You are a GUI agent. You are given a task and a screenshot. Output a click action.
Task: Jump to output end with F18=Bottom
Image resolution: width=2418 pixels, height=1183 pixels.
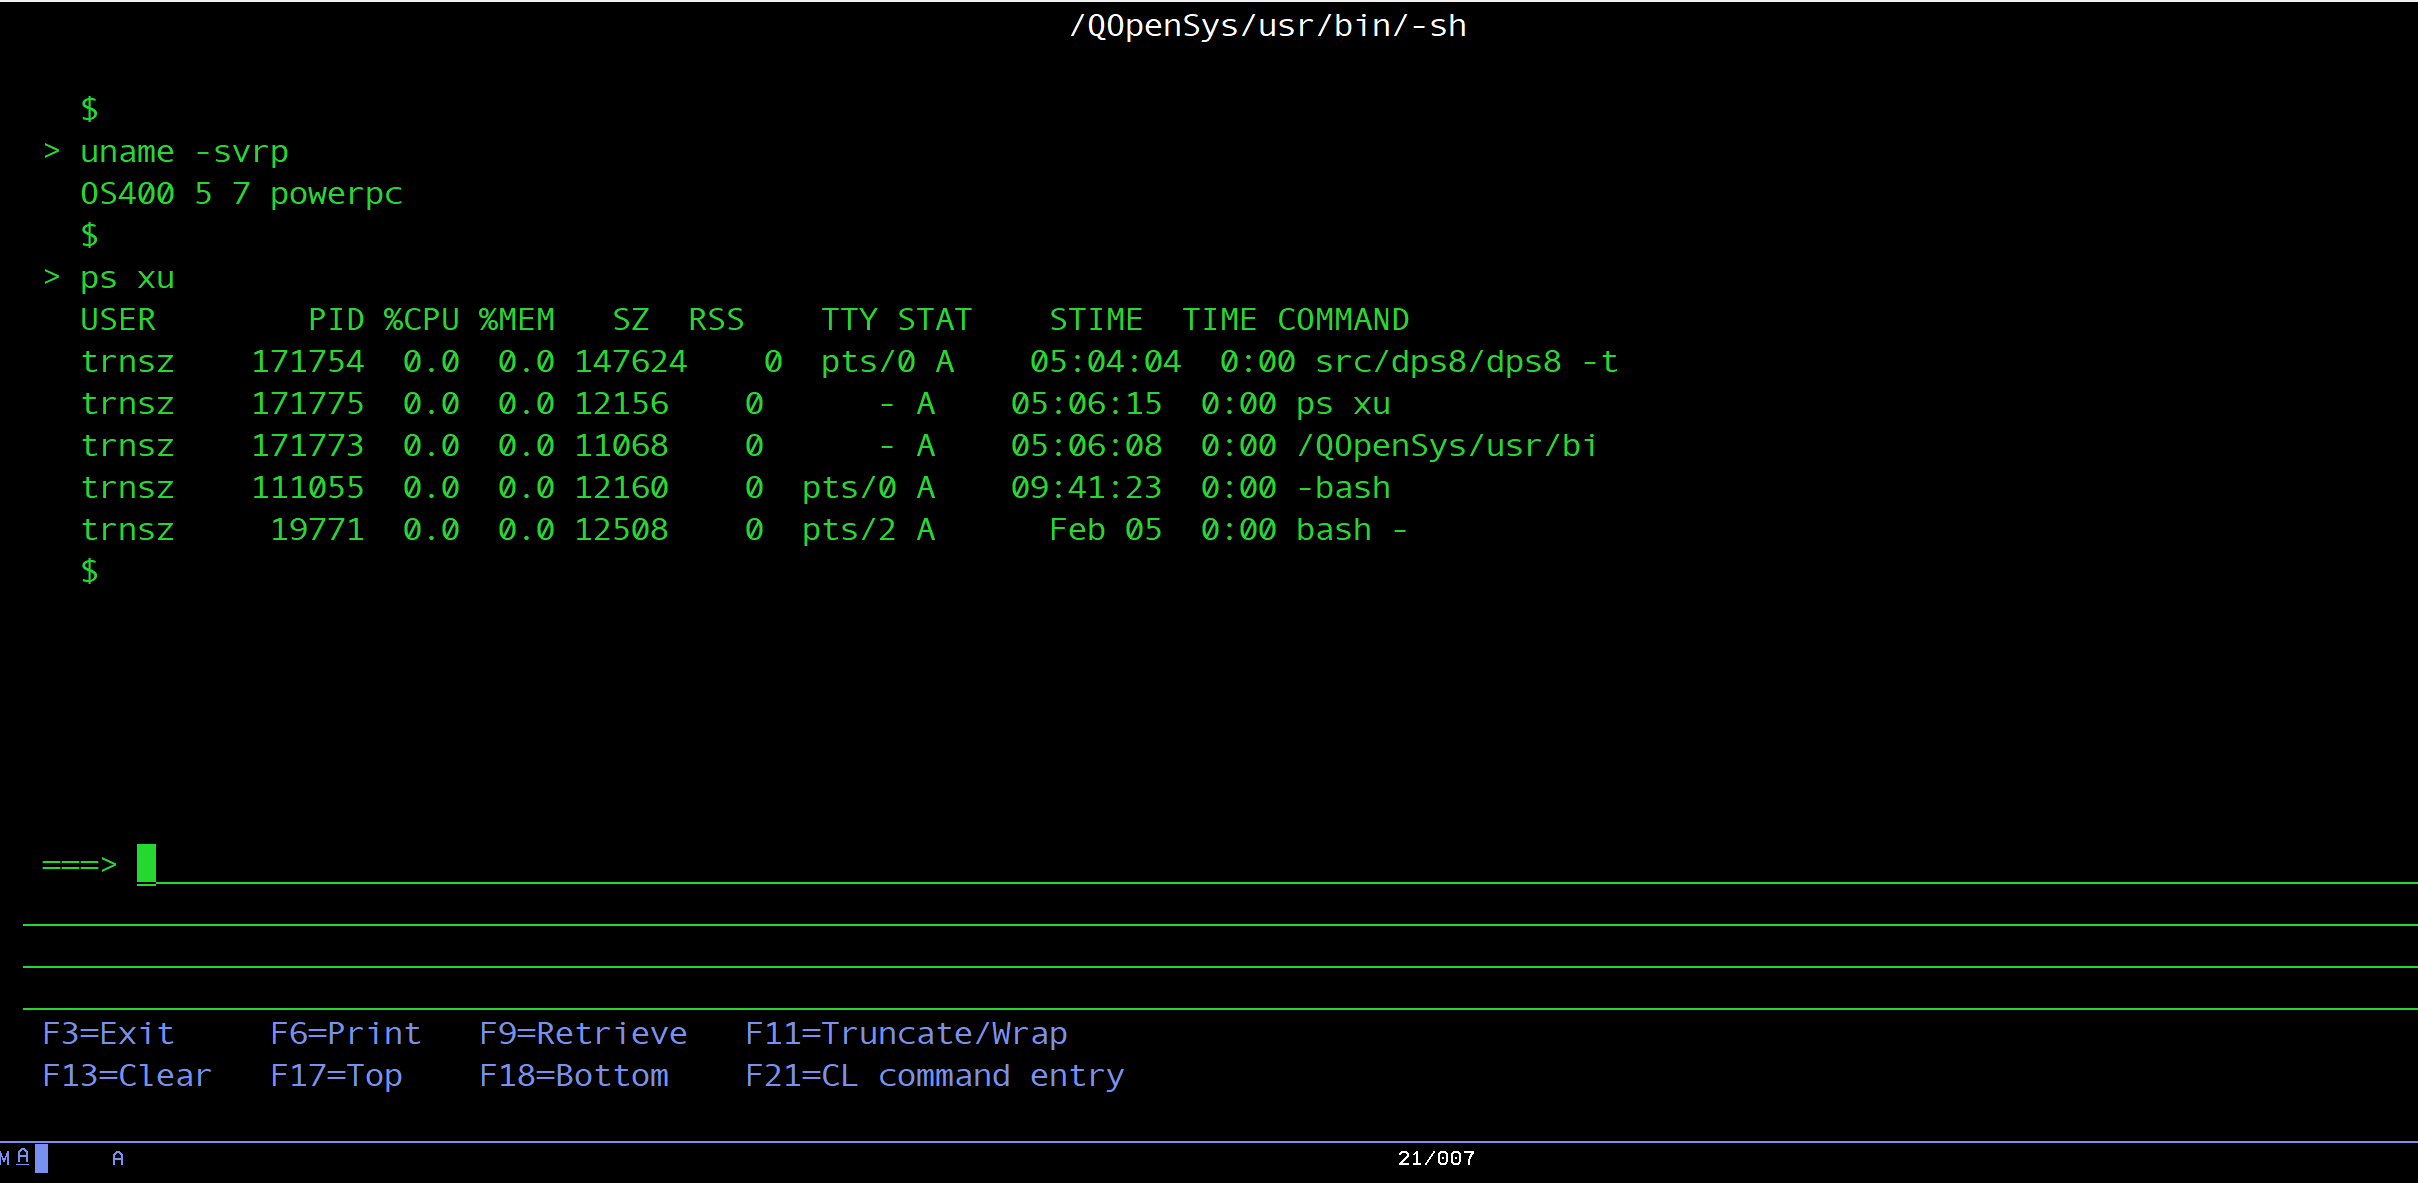coord(574,1075)
